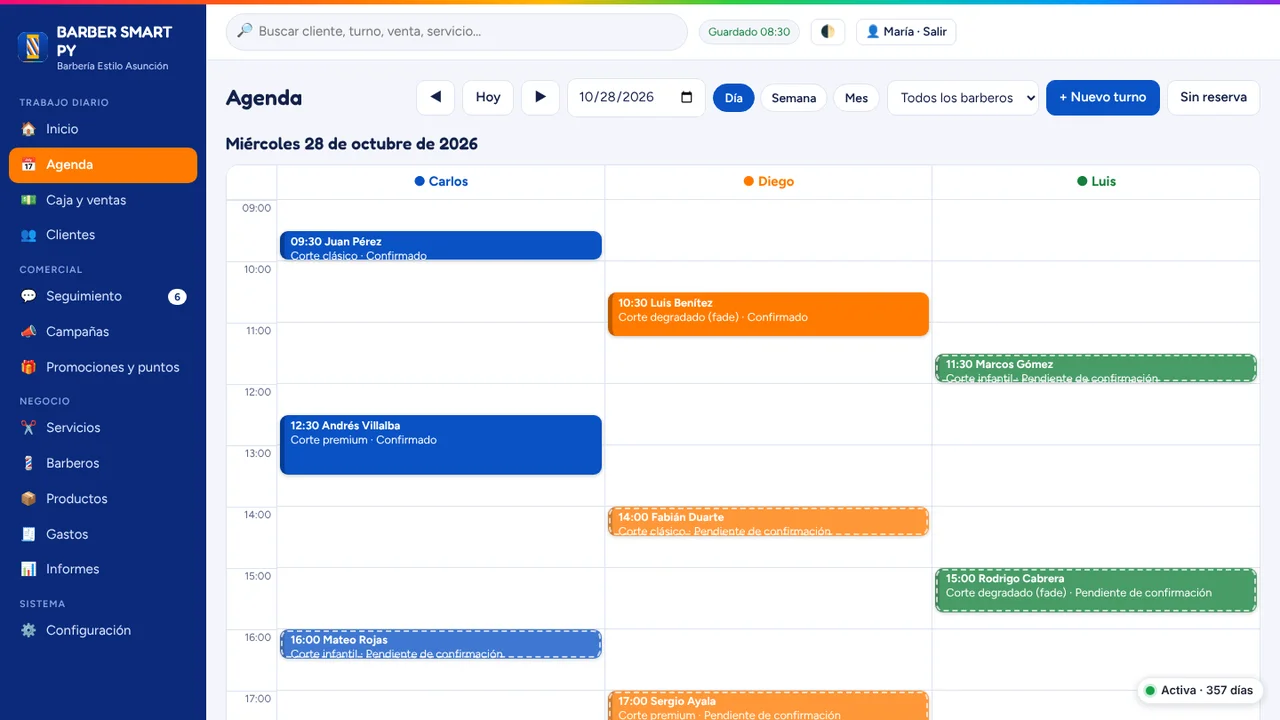Click the speech bubble icon for Seguimiento
This screenshot has width=1280, height=720.
click(28, 296)
